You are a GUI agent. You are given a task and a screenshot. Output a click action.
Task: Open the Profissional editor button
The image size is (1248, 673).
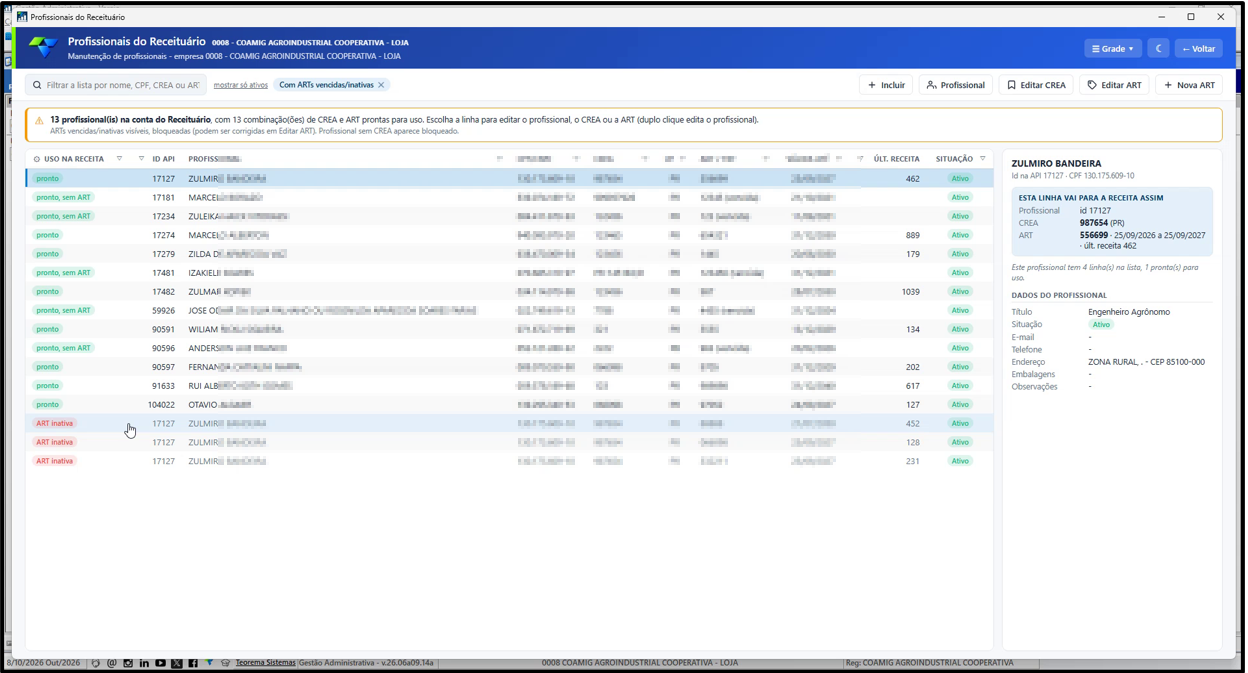[x=956, y=85]
